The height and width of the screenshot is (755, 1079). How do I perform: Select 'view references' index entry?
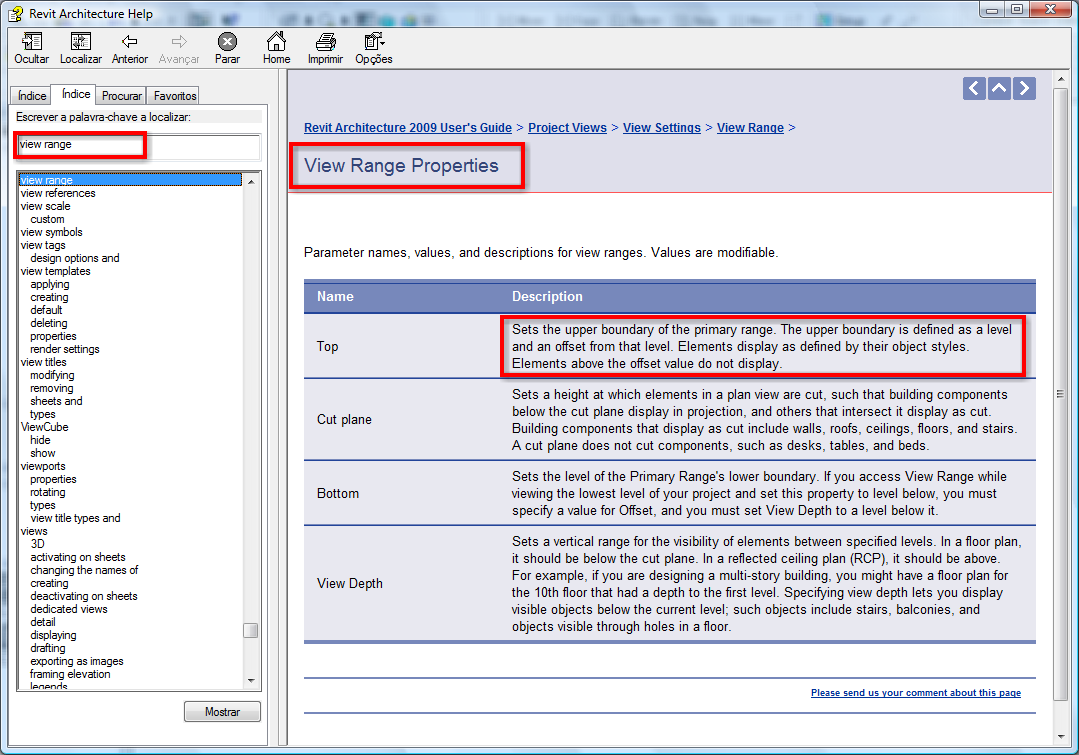(58, 193)
